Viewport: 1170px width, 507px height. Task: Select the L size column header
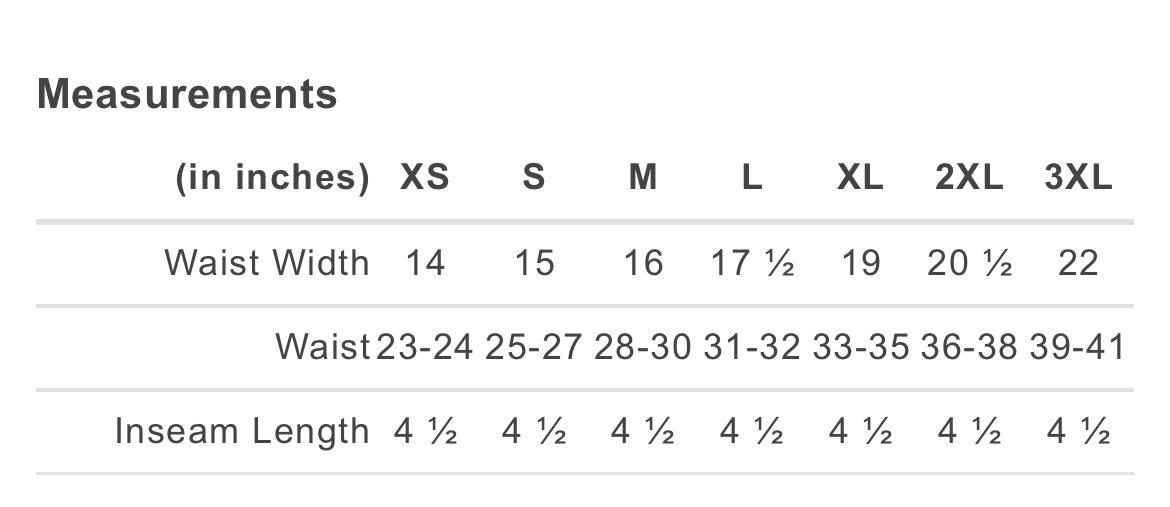752,178
